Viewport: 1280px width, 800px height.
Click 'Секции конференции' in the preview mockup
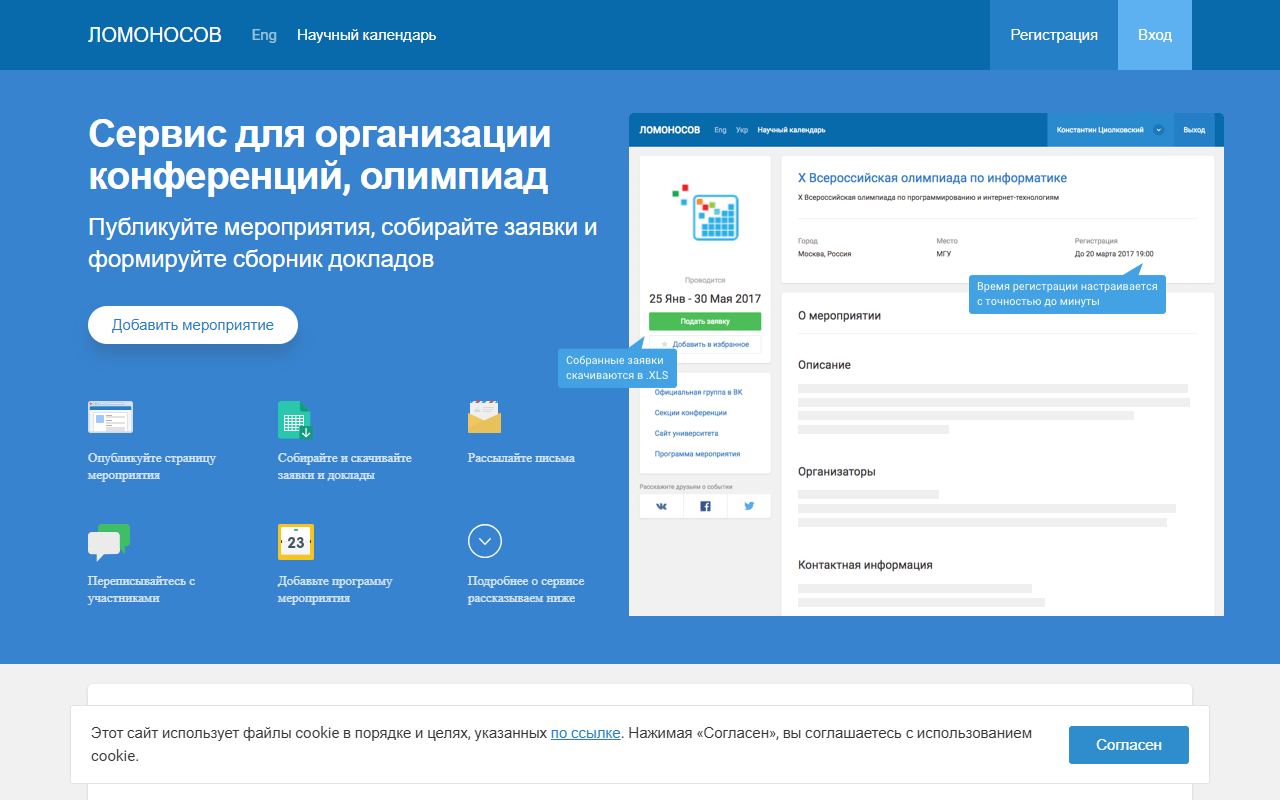[691, 413]
